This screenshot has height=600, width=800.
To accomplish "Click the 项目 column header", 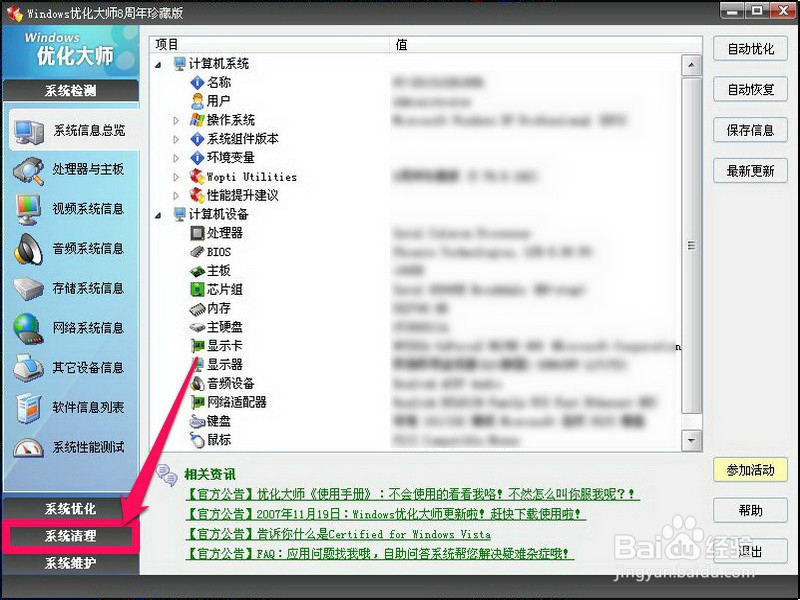I will 270,44.
